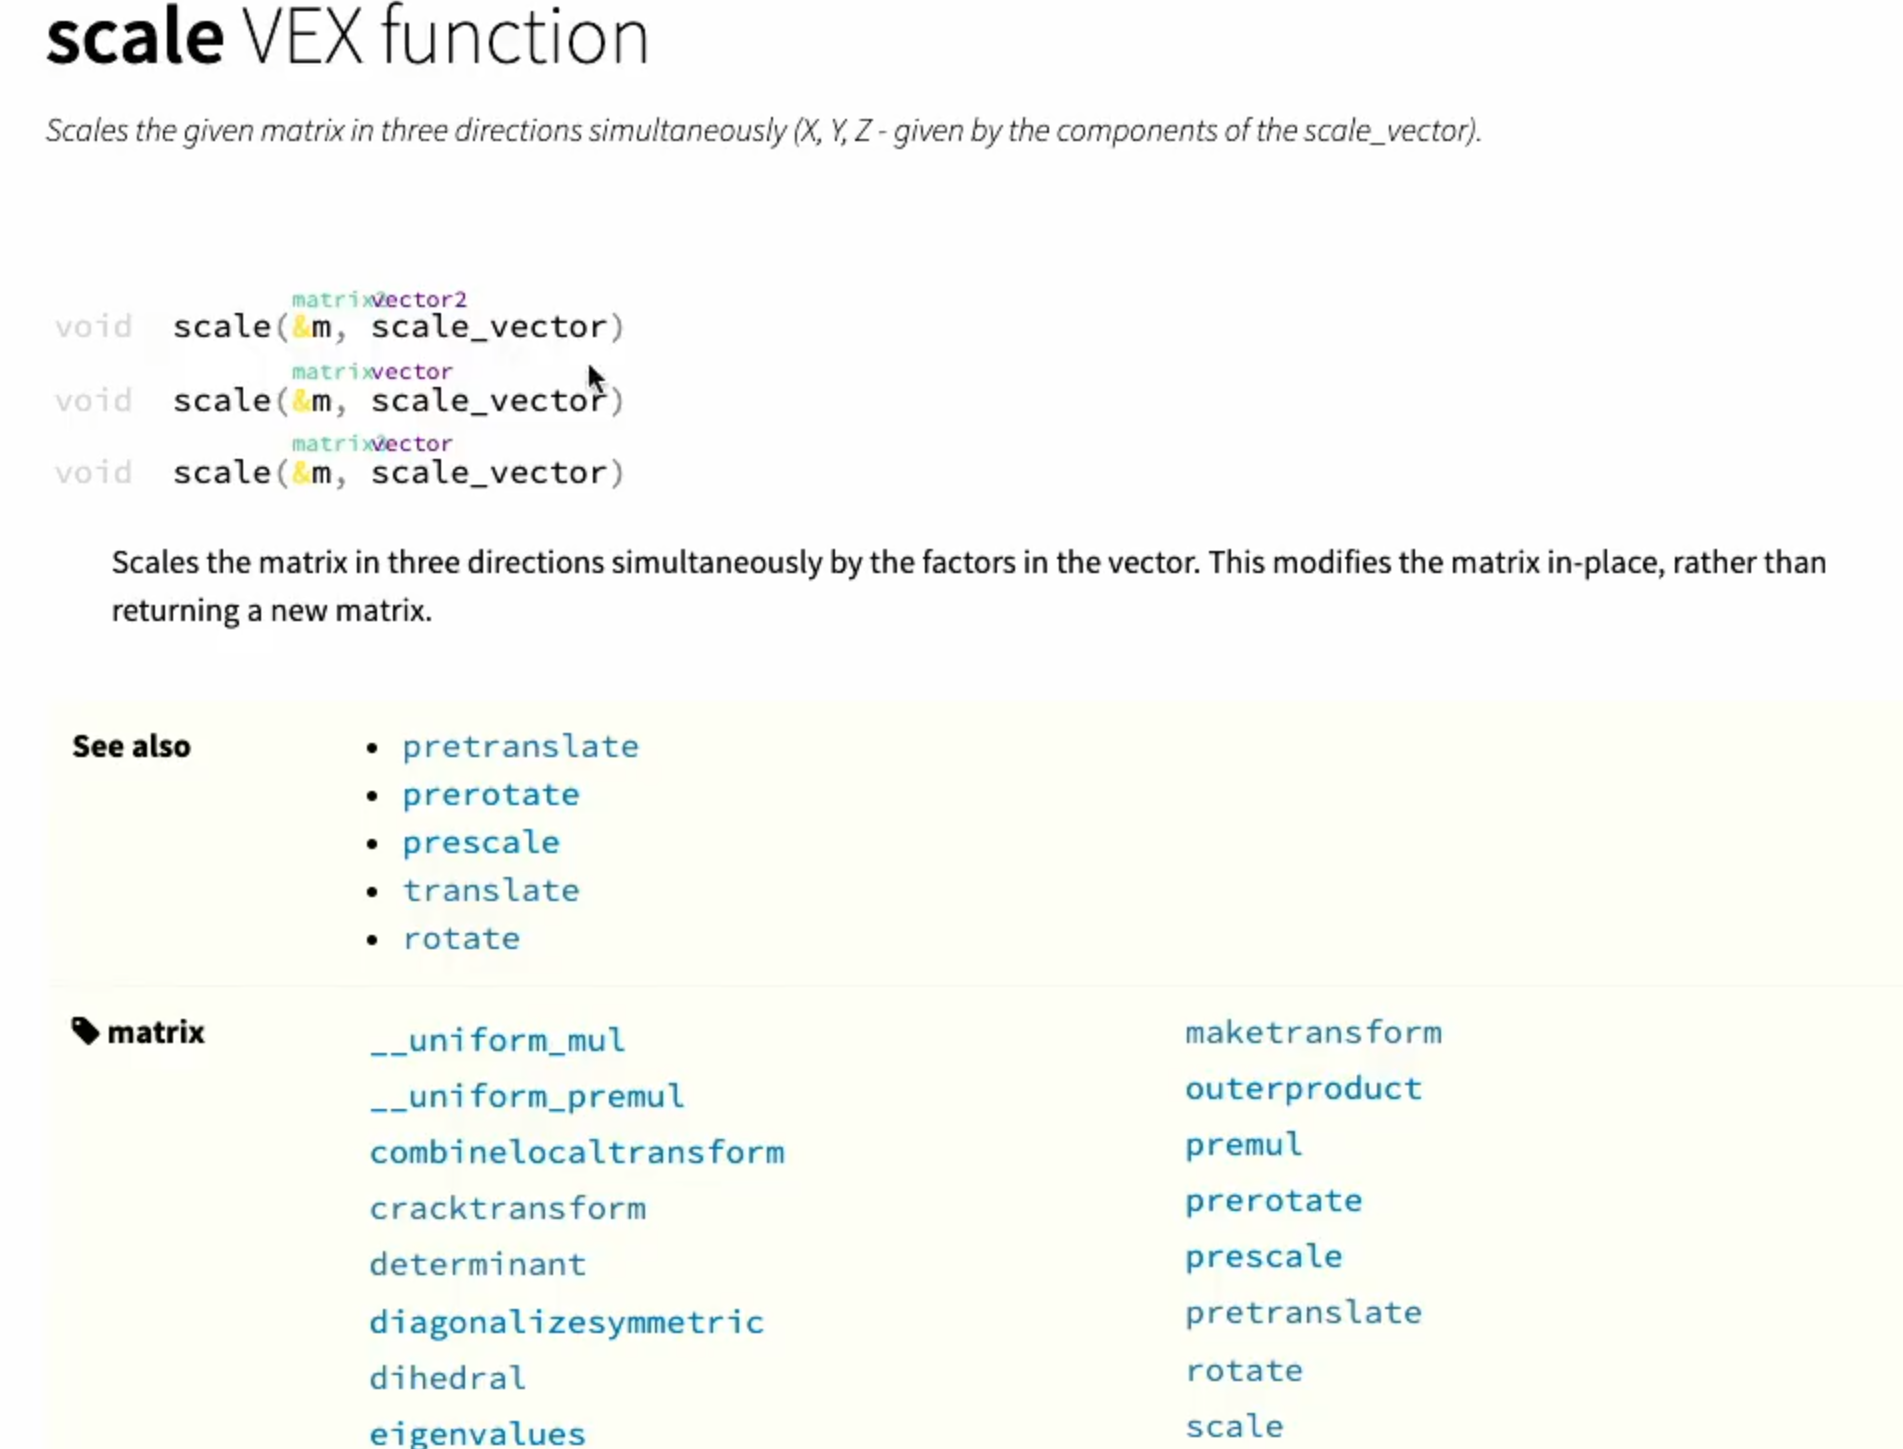Select the cracktransform function link
Viewport: 1903px width, 1449px height.
507,1208
